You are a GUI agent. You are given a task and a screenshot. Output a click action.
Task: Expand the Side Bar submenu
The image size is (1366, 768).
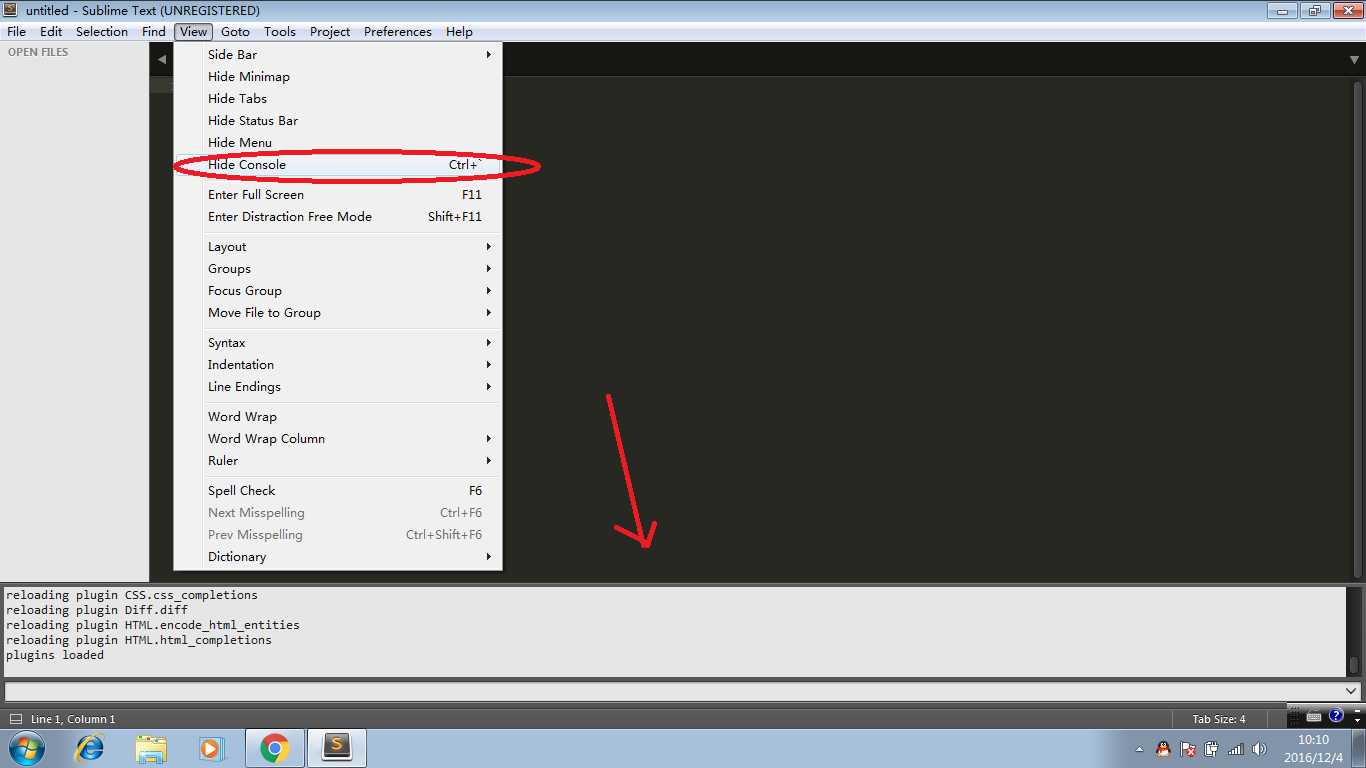[x=338, y=54]
